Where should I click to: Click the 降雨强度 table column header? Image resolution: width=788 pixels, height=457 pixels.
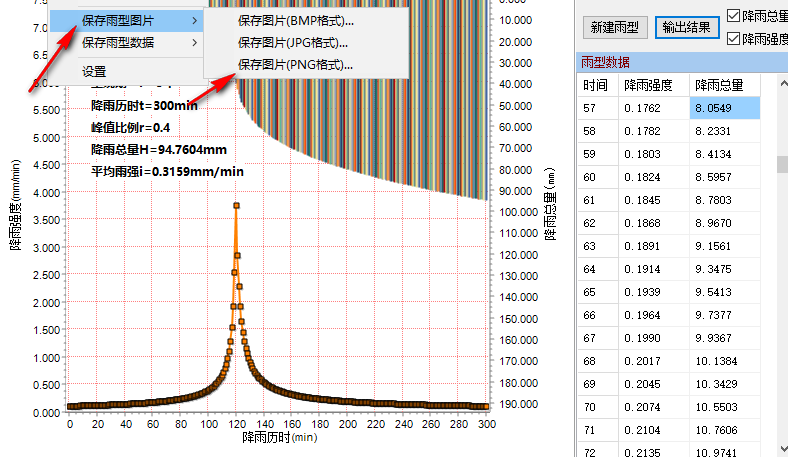click(x=650, y=85)
